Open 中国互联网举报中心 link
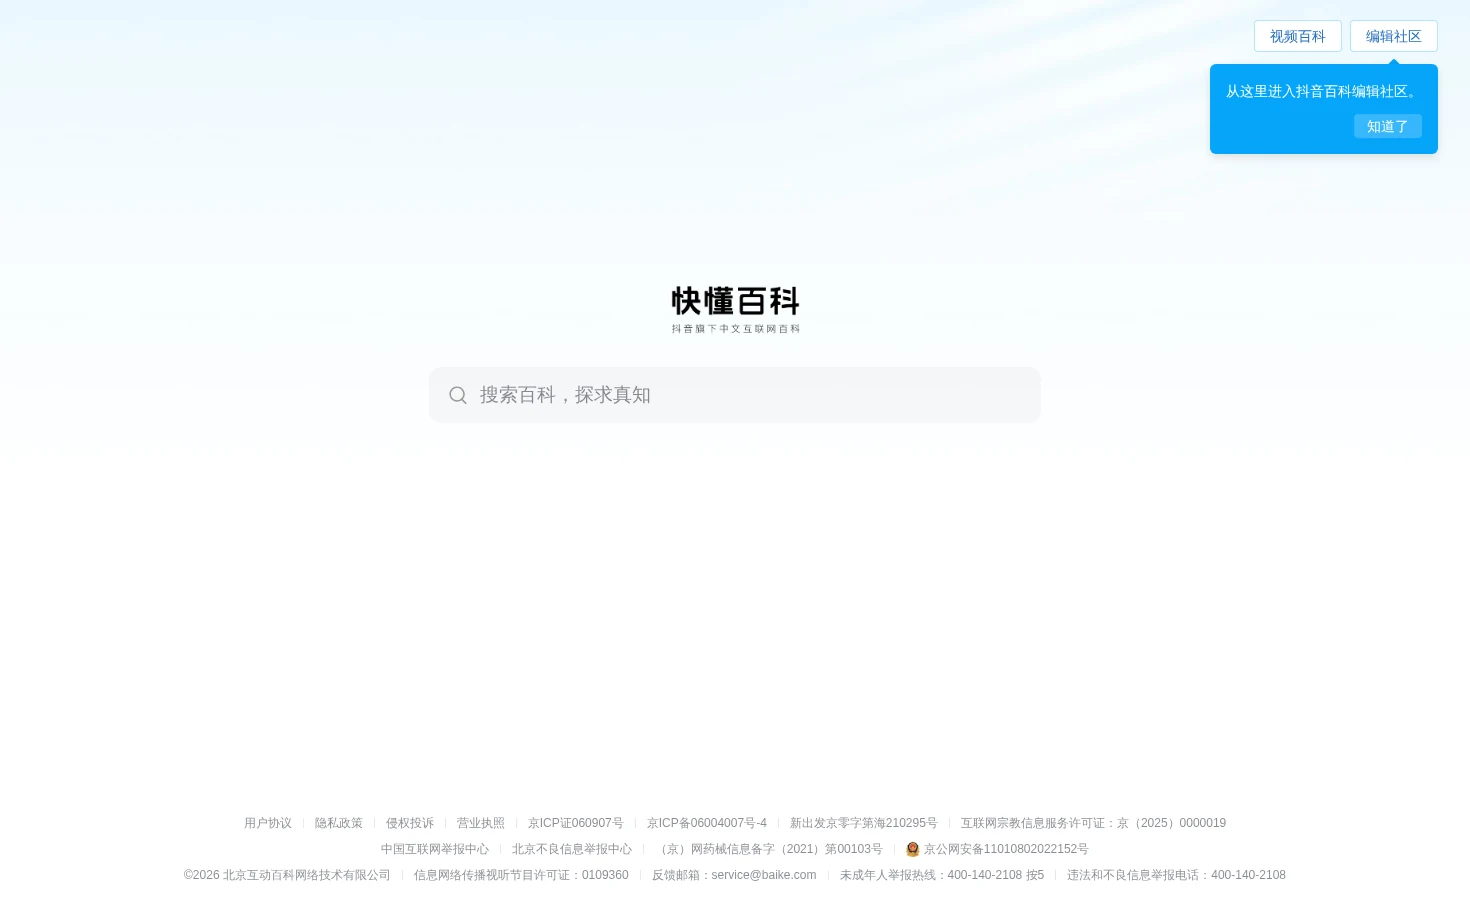This screenshot has width=1470, height=923. (435, 849)
